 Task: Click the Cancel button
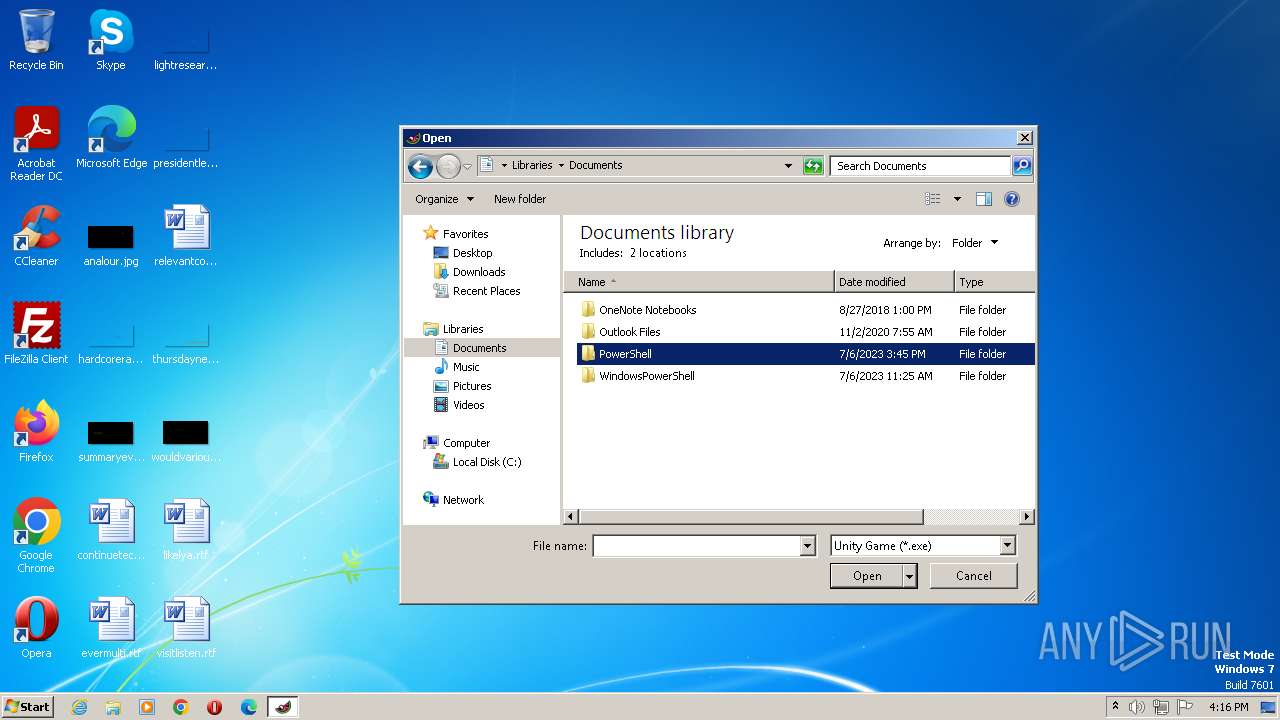[x=973, y=576]
